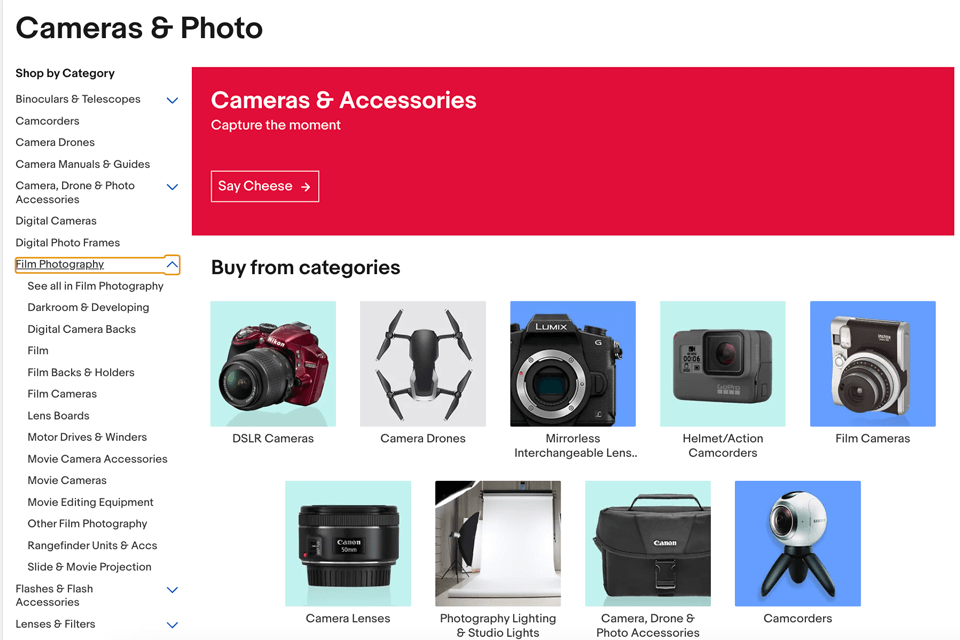Go to Darkroom & Developing subcategory
960x640 pixels.
(x=88, y=307)
